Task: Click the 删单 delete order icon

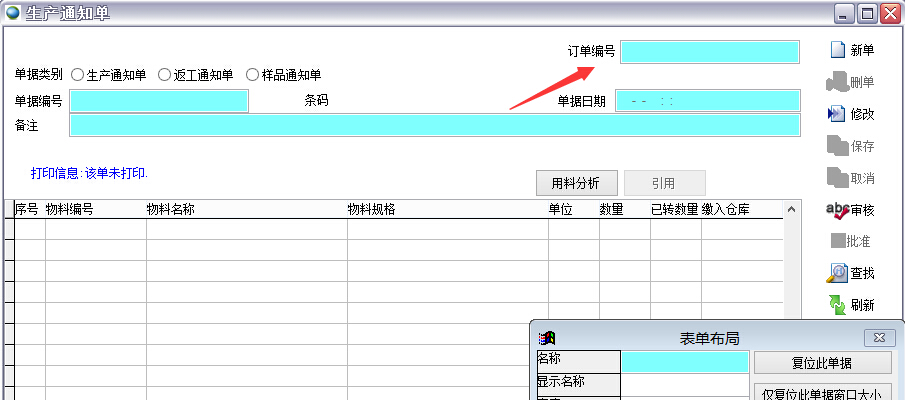Action: (837, 82)
